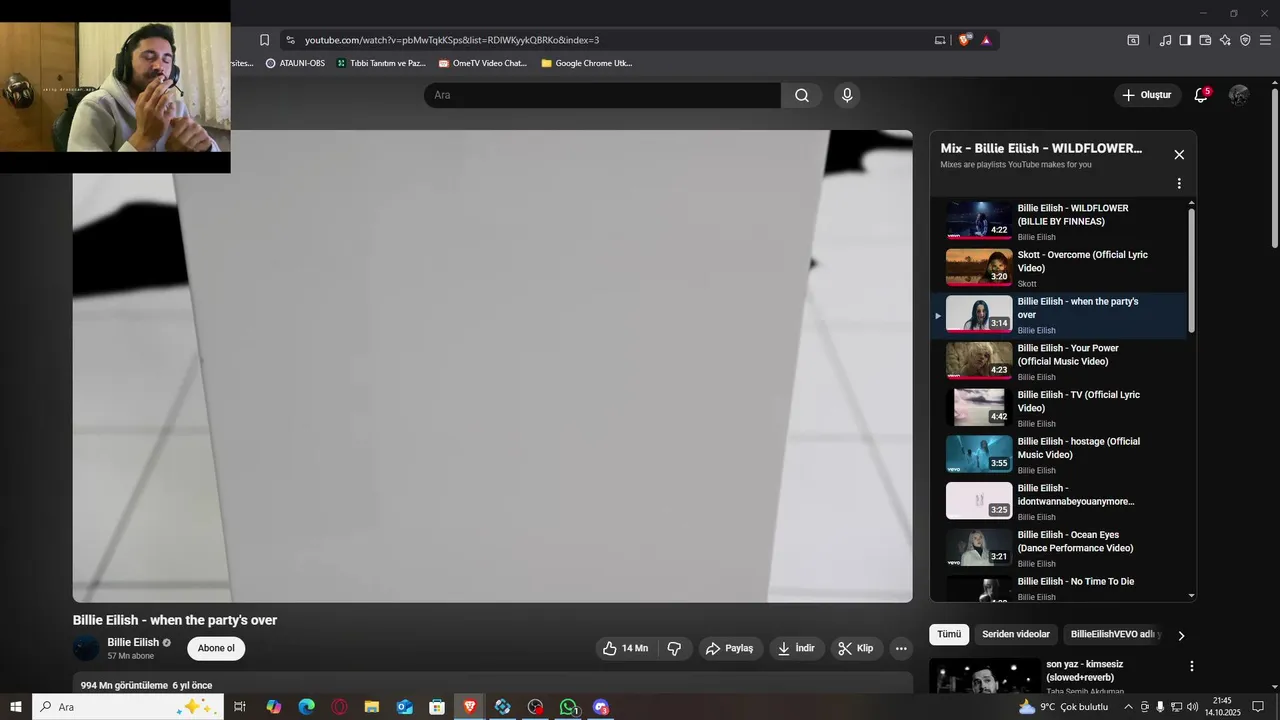Click YouTube search input field
The image size is (1280, 720).
pyautogui.click(x=602, y=95)
